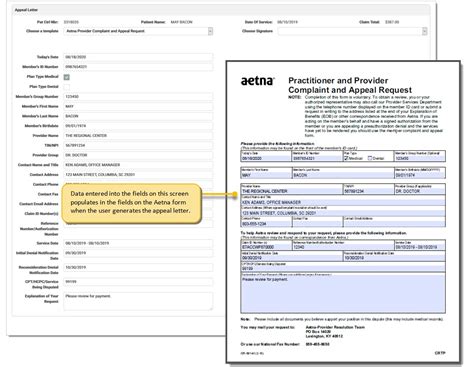Click THE REGIONAL CENTER field on Aetna form
474x367 pixels.
point(292,191)
